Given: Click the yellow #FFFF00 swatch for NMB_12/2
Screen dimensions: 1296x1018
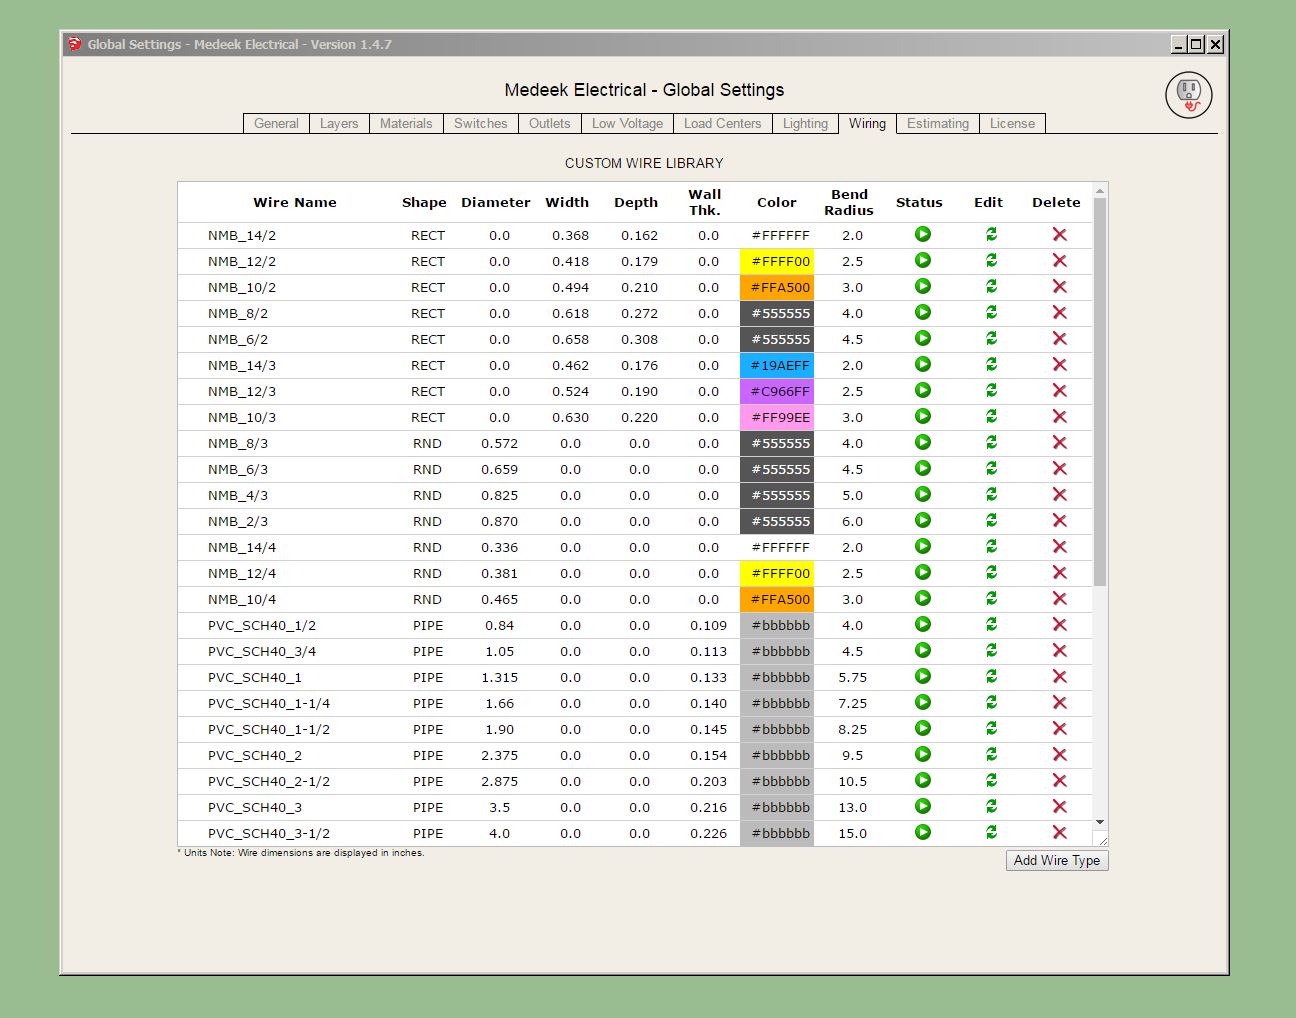Looking at the screenshot, I should point(777,261).
